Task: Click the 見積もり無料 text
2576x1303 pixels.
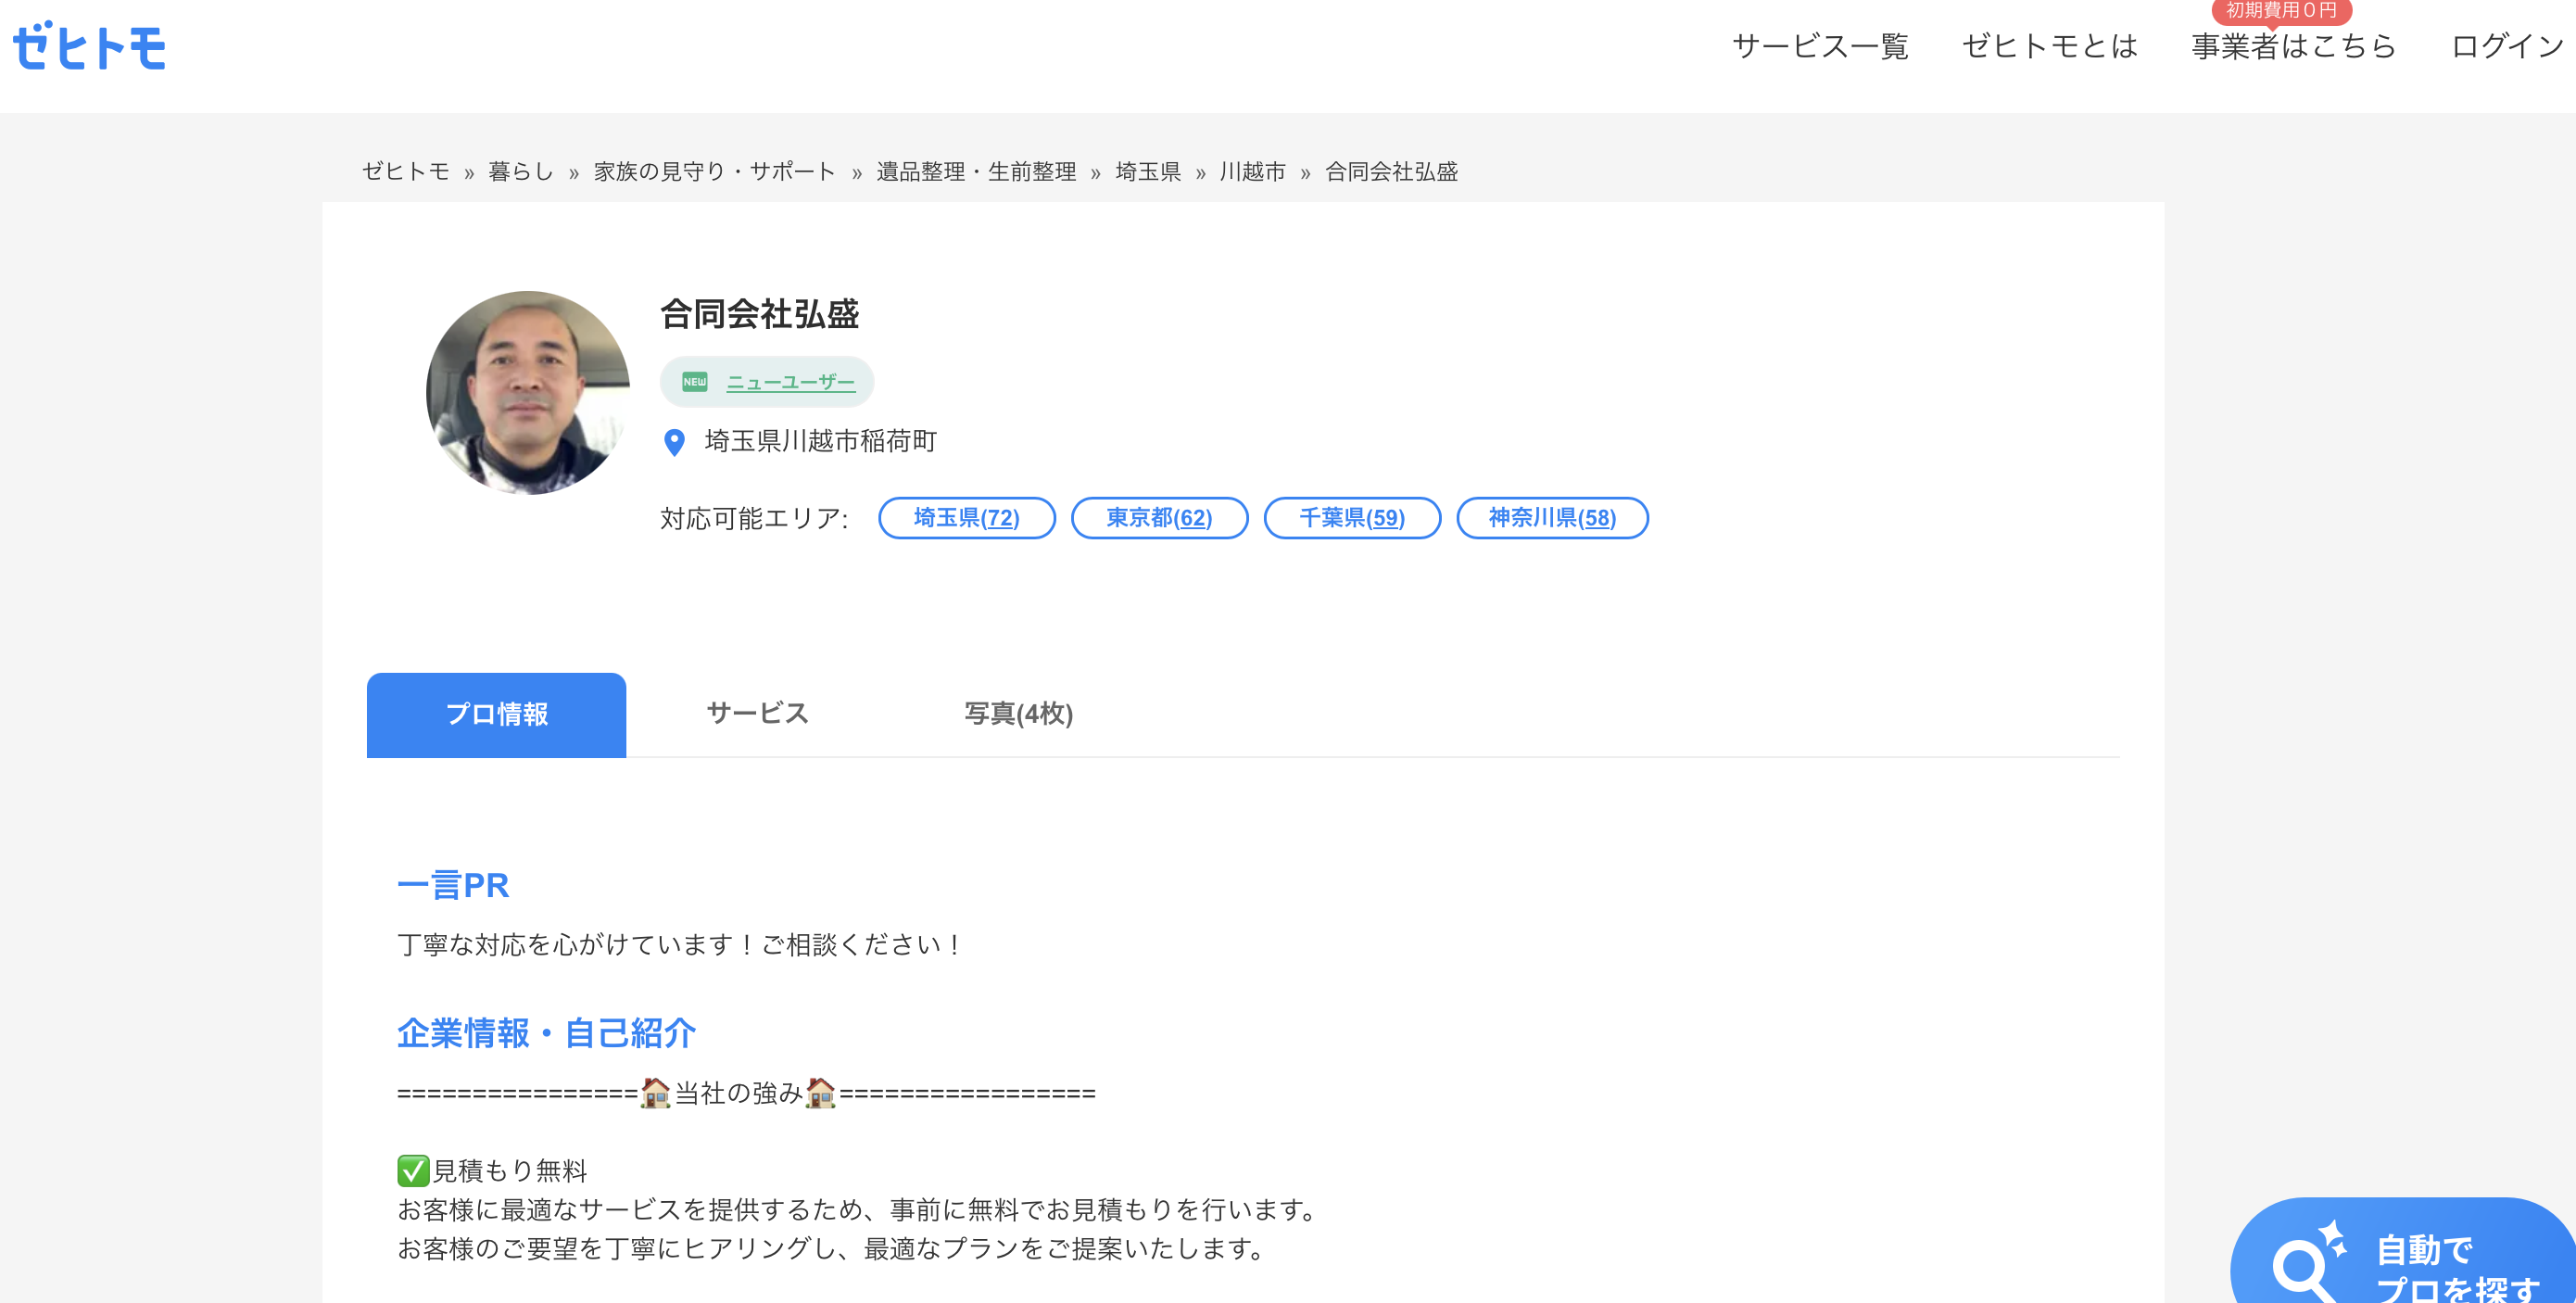Action: pos(510,1171)
